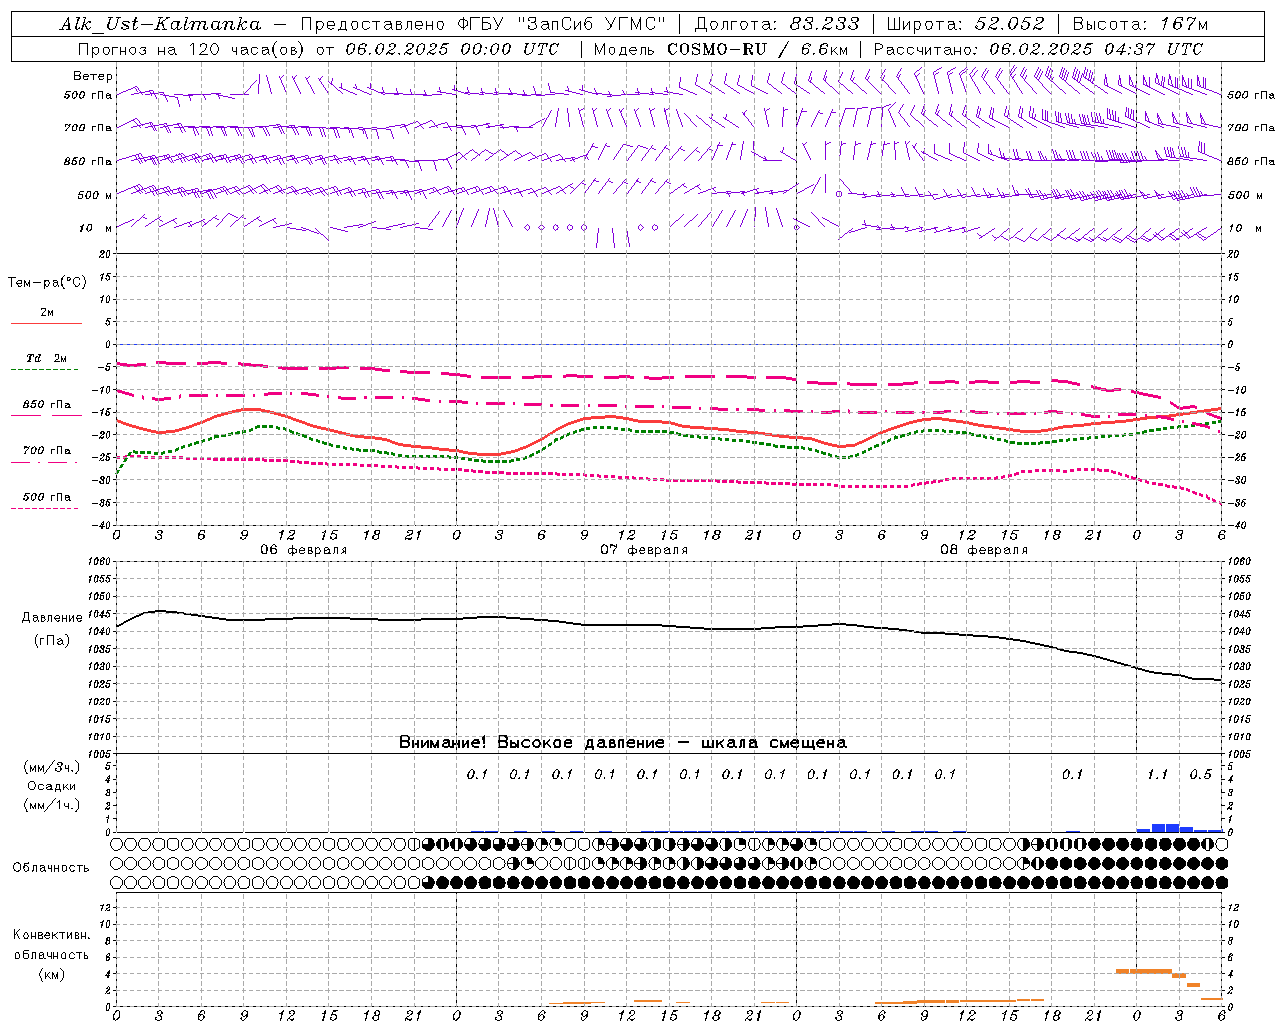The height and width of the screenshot is (1024, 1280).
Task: Click the Прогноз на 120 часа(ов) header text
Action: point(191,49)
